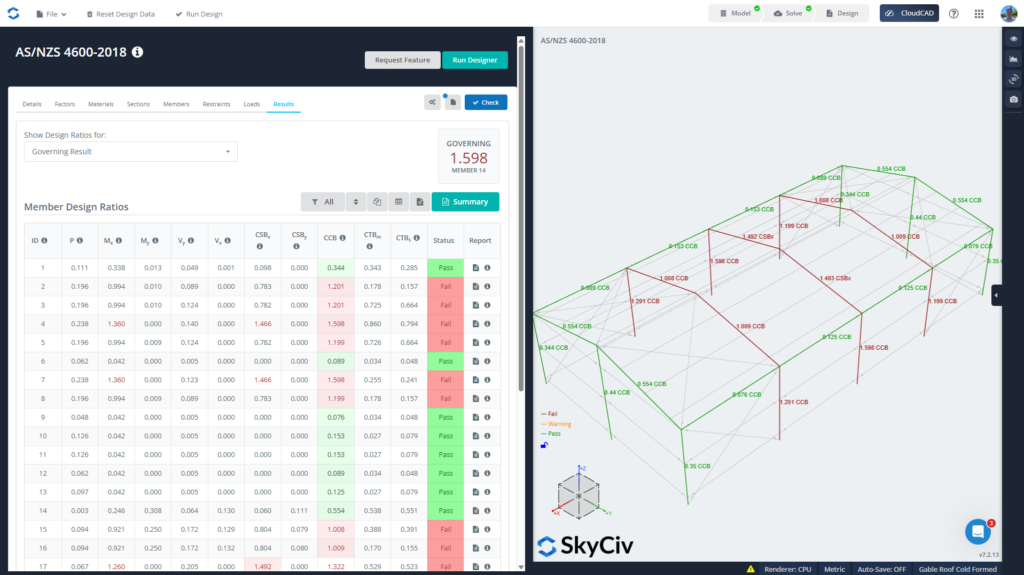Screen dimensions: 1024x575
Task: Open the chat support bubble
Action: pyautogui.click(x=978, y=532)
